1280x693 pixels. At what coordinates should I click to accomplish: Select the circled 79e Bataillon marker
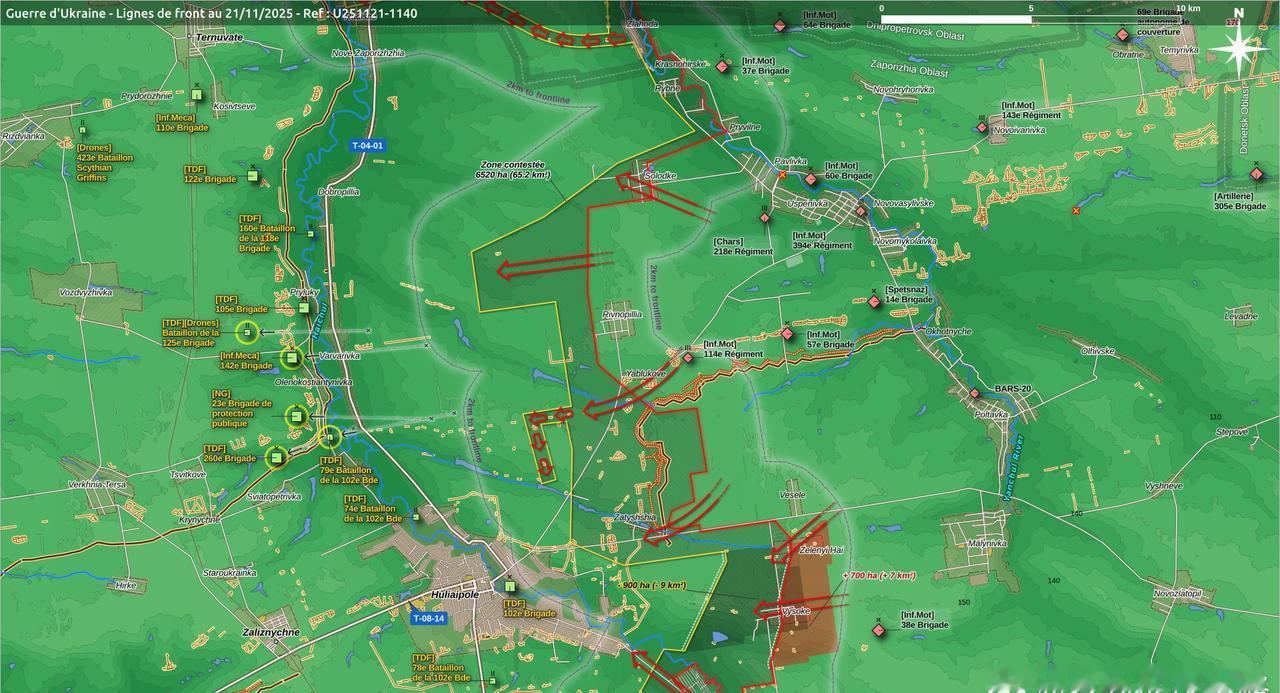coord(330,437)
